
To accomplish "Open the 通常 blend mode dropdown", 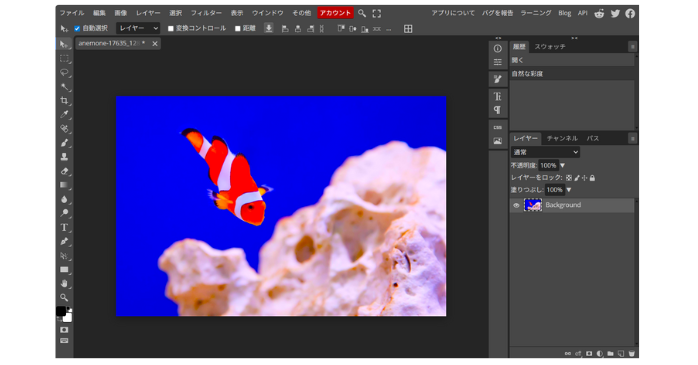I will [545, 152].
